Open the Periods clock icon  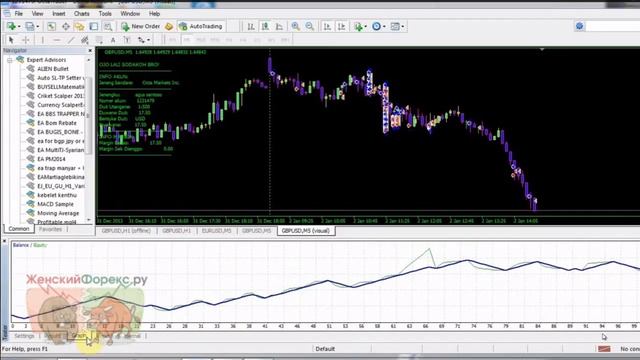pos(376,27)
